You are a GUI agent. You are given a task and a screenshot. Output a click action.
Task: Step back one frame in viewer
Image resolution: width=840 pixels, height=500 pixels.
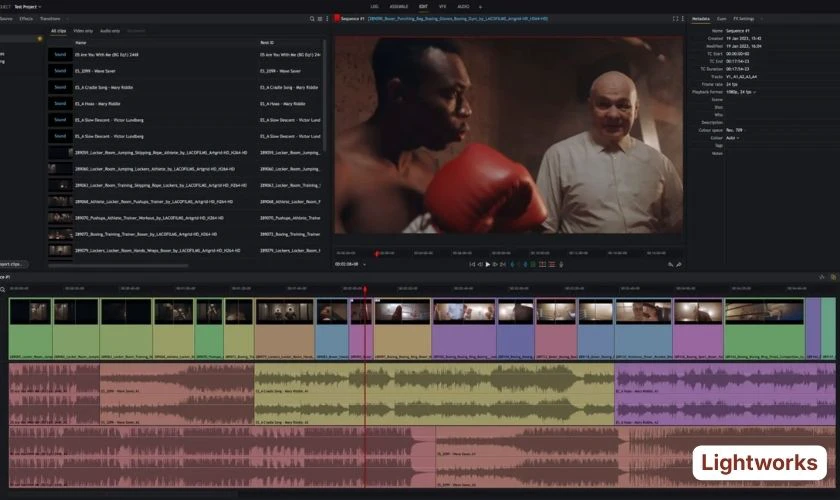point(480,264)
